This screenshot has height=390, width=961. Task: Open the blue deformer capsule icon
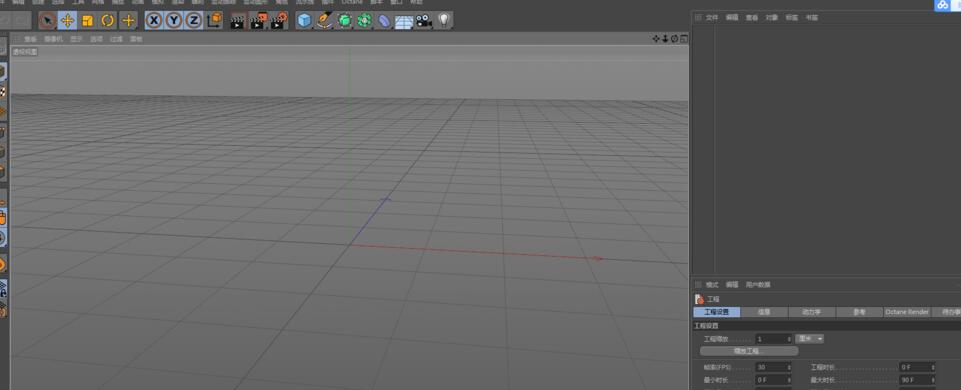(384, 20)
